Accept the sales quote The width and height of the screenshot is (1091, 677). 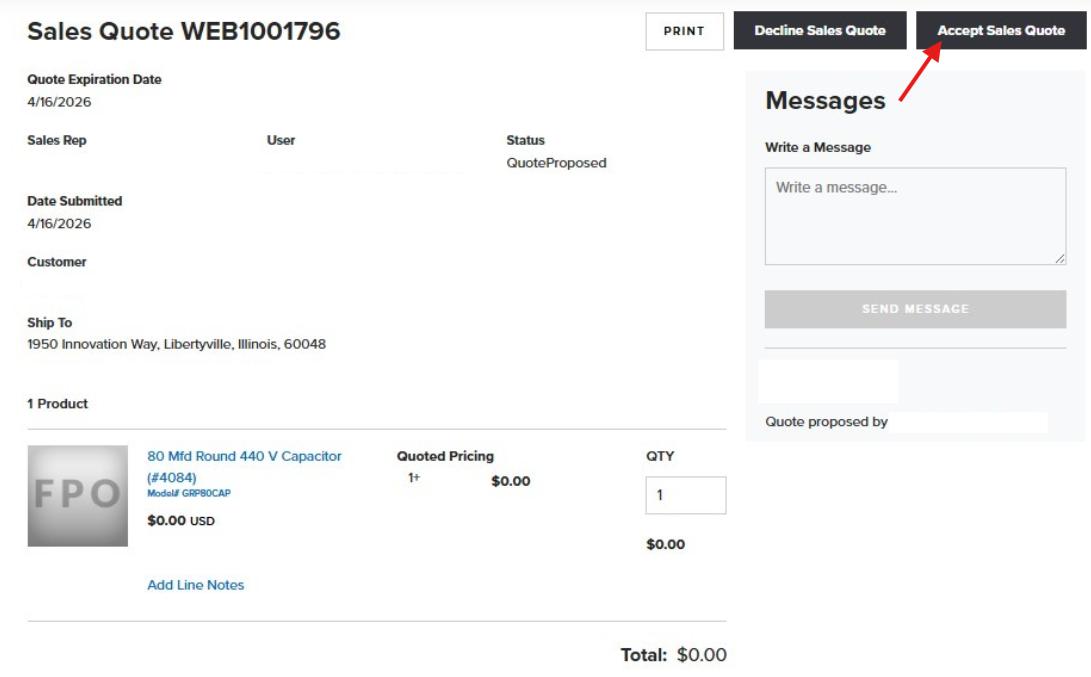pyautogui.click(x=1001, y=31)
